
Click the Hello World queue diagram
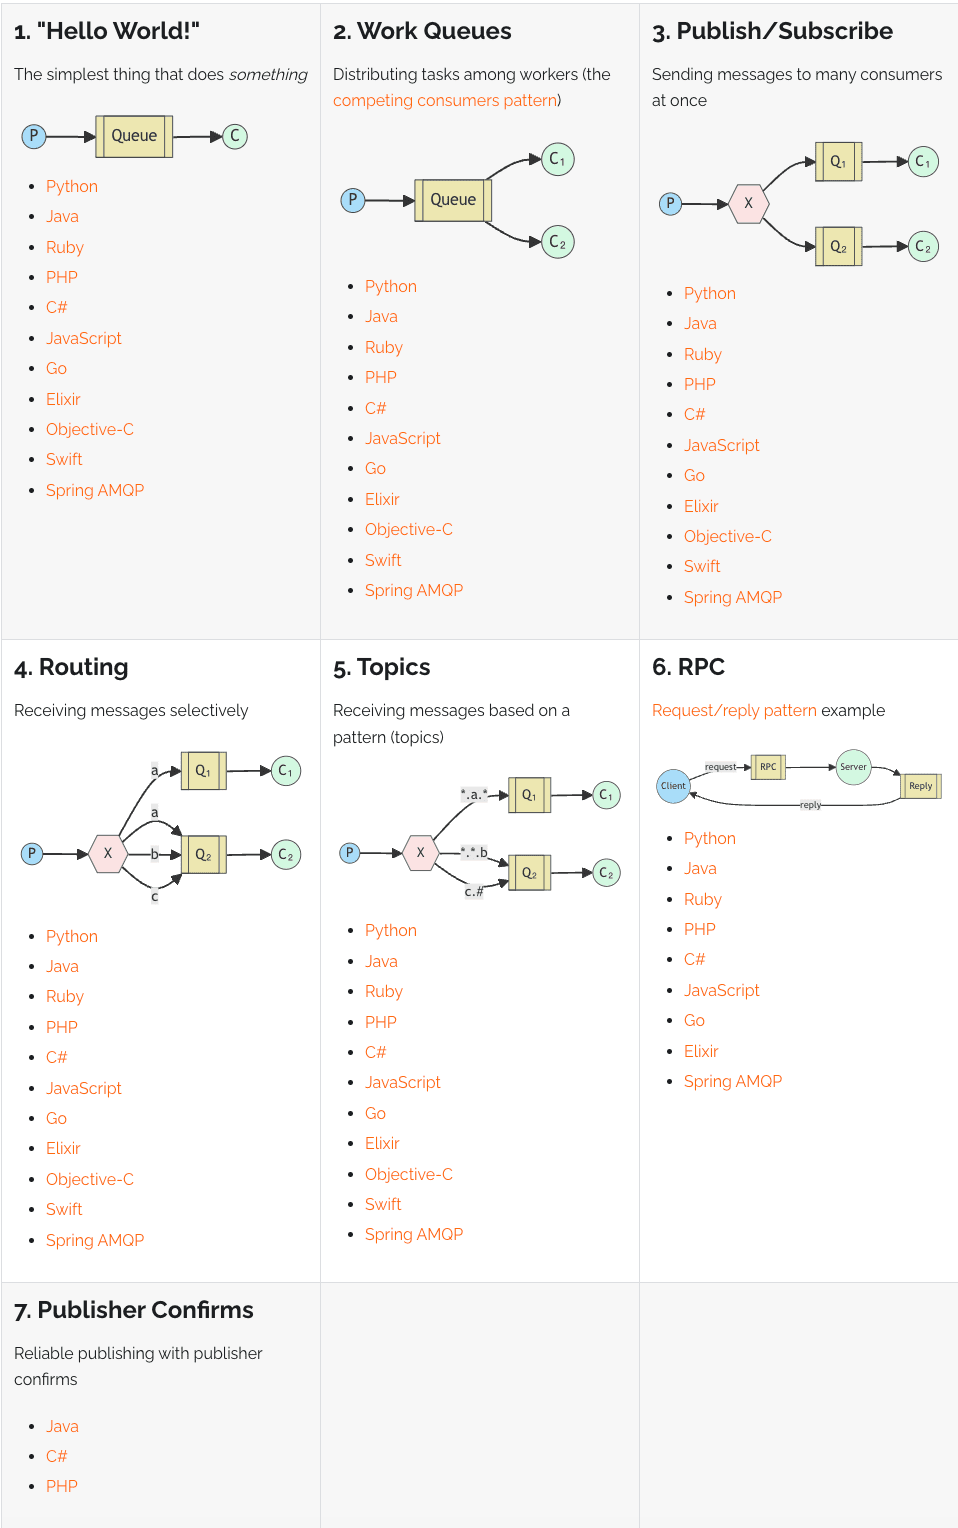click(x=134, y=136)
